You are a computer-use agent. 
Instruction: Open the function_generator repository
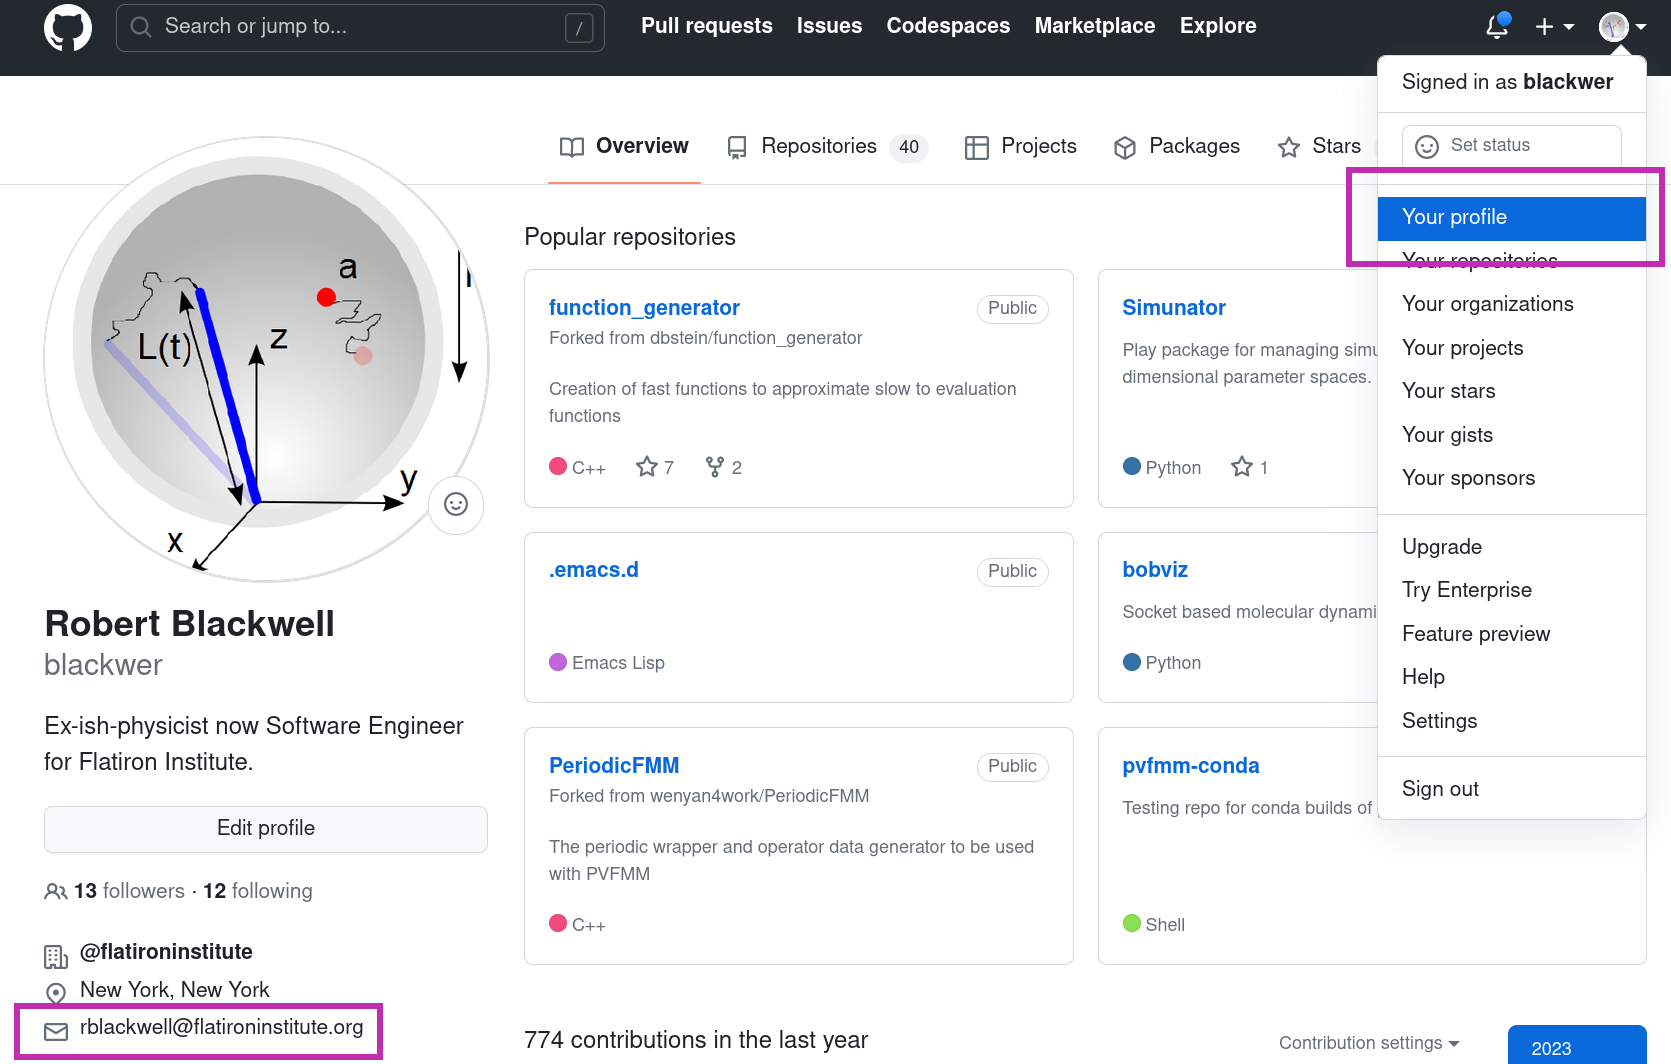click(x=644, y=308)
